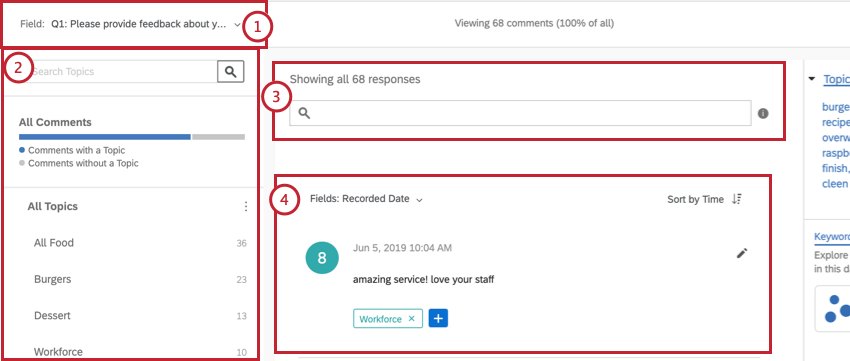The image size is (850, 361).
Task: Click the teal sentiment badge numbered 8
Action: (322, 257)
